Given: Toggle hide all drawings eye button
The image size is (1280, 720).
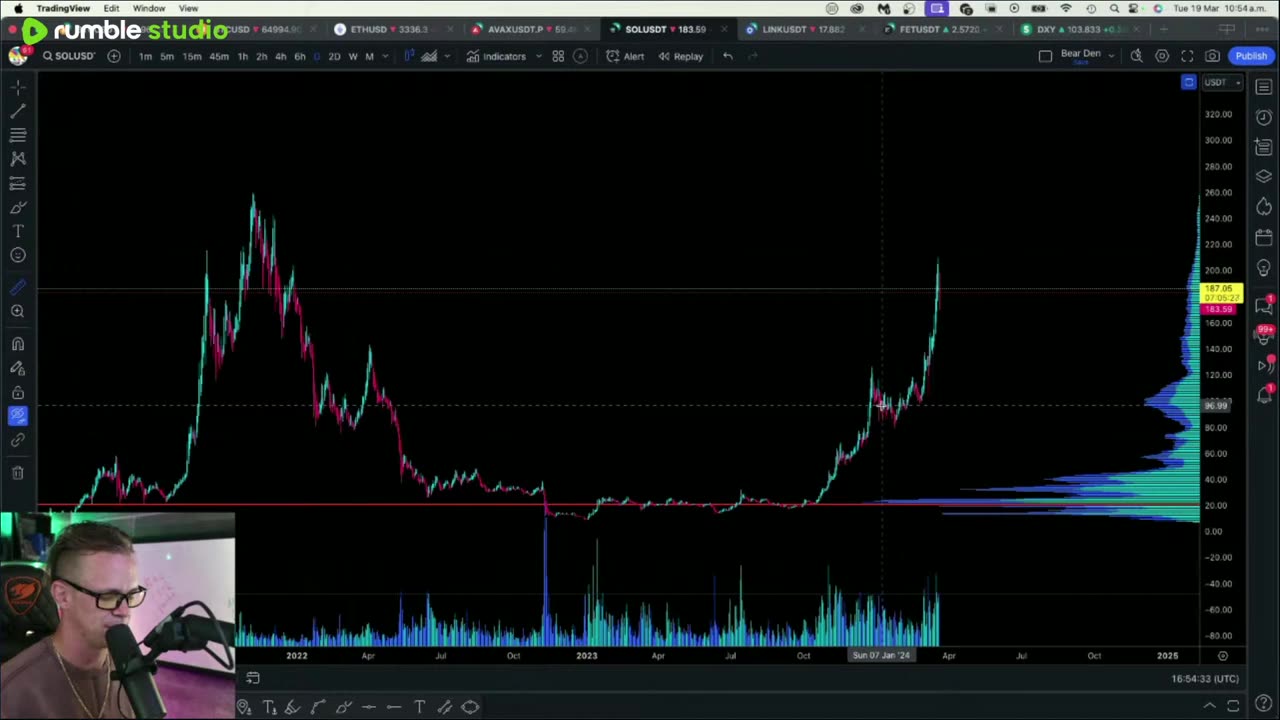Looking at the screenshot, I should (18, 416).
